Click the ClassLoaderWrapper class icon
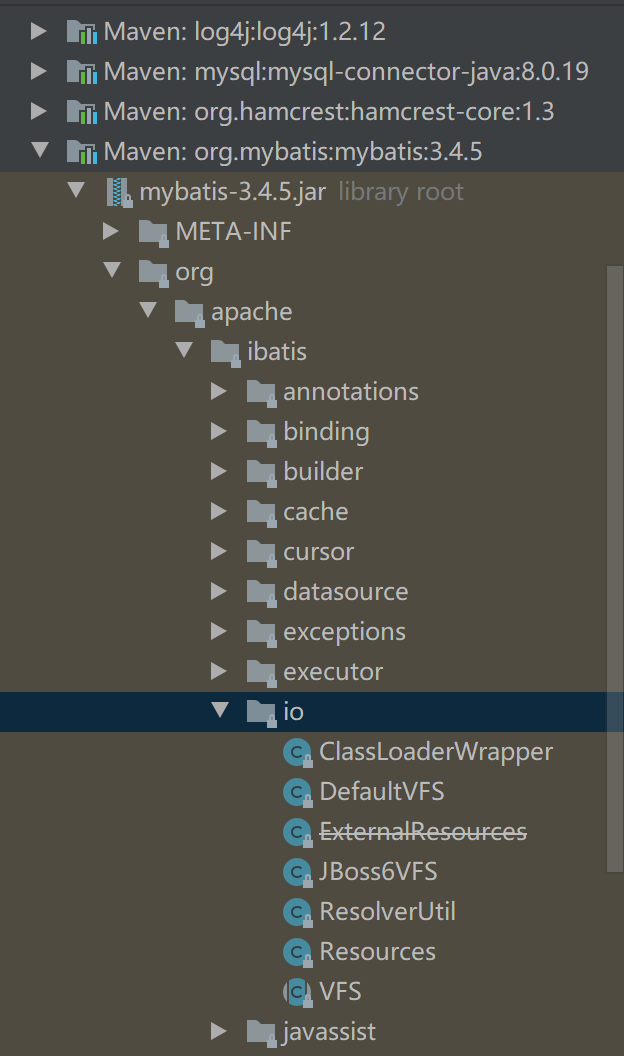Viewport: 624px width, 1056px height. pyautogui.click(x=297, y=751)
